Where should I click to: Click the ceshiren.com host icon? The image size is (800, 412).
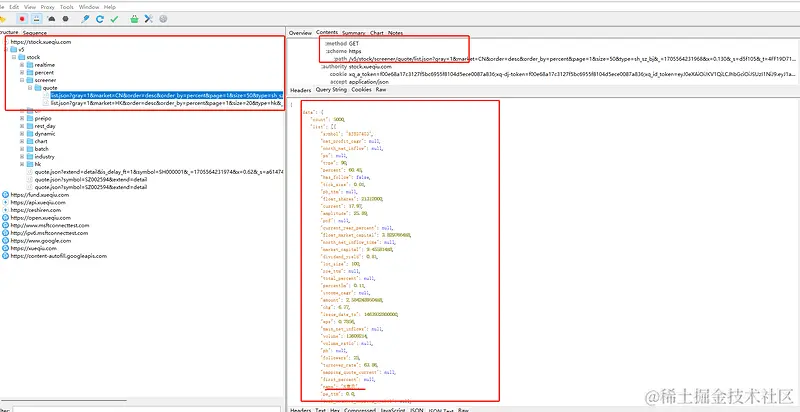[x=6, y=210]
